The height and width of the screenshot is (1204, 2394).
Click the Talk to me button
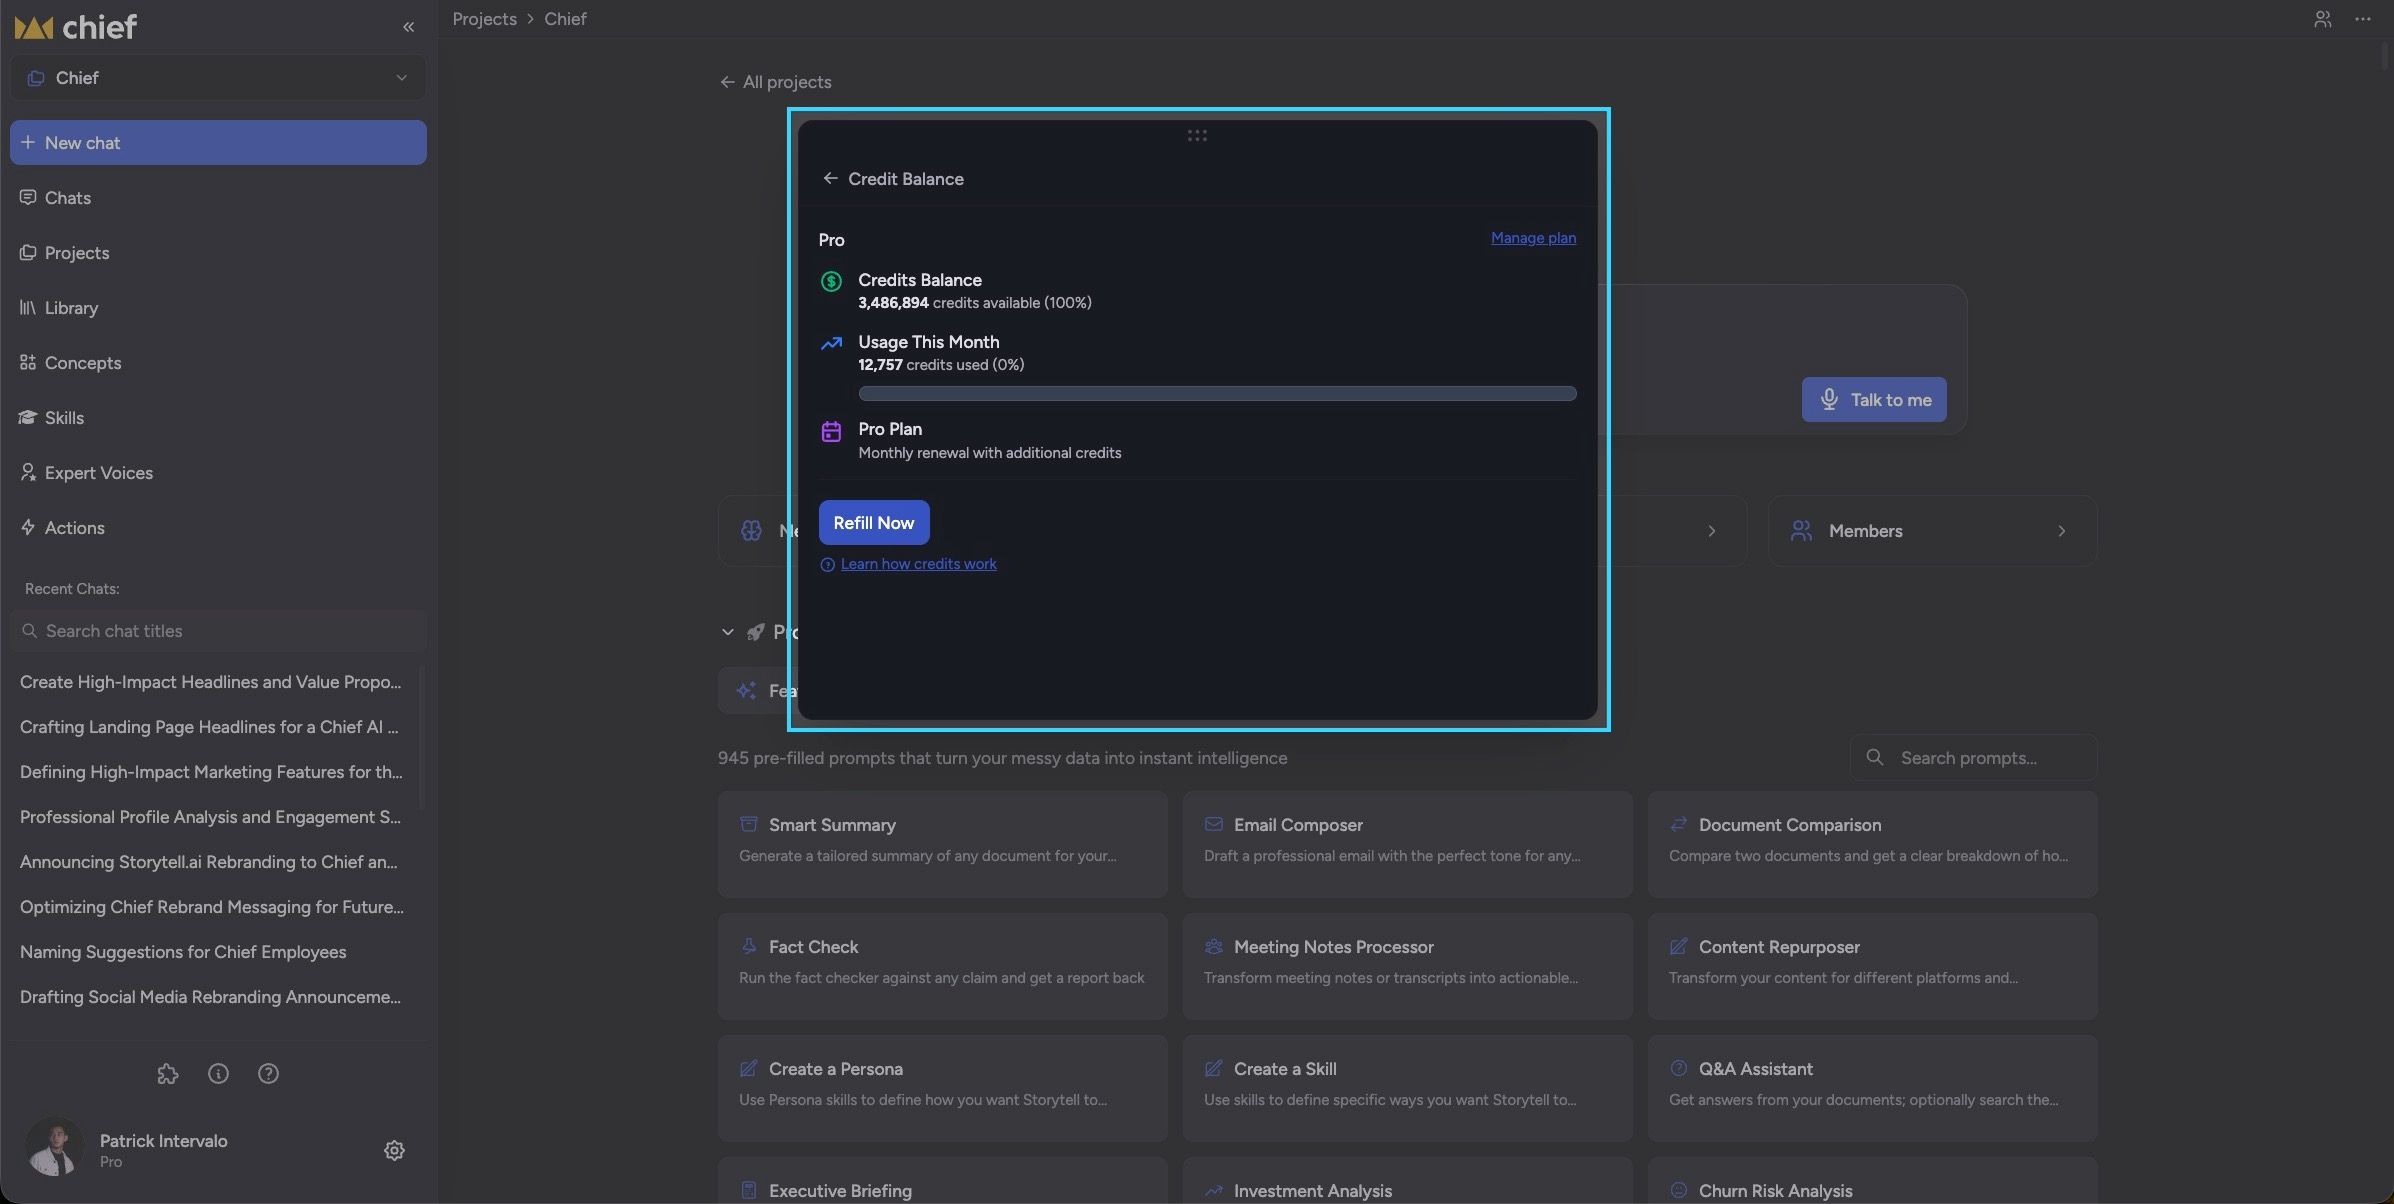click(x=1874, y=400)
